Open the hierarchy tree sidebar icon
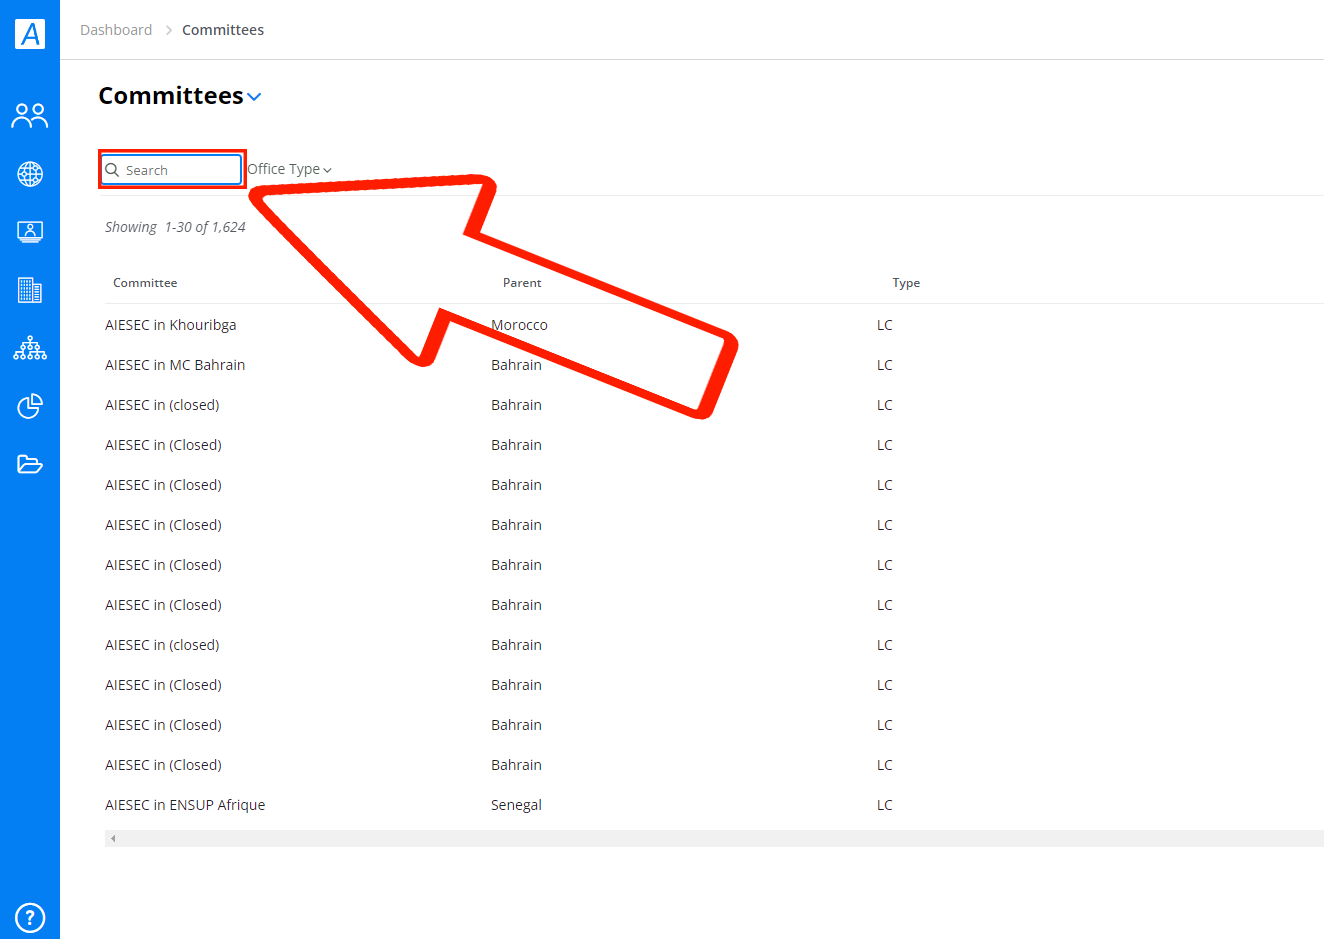Viewport: 1324px width, 939px height. (x=30, y=348)
